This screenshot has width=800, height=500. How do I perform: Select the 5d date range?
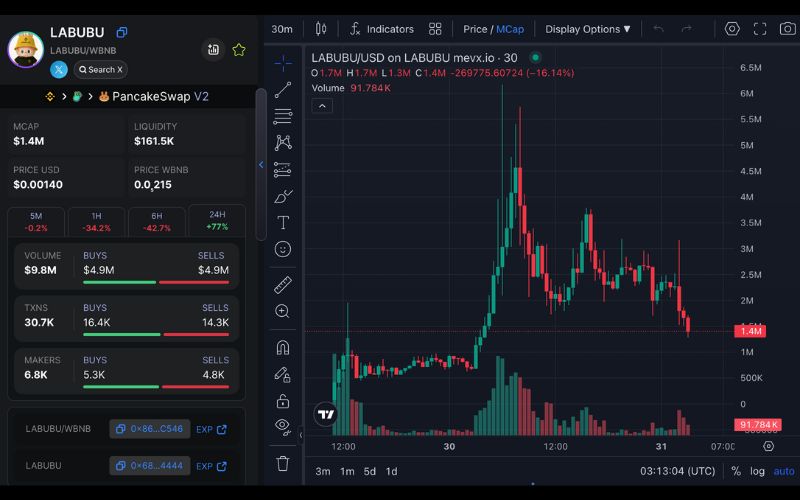pos(369,471)
